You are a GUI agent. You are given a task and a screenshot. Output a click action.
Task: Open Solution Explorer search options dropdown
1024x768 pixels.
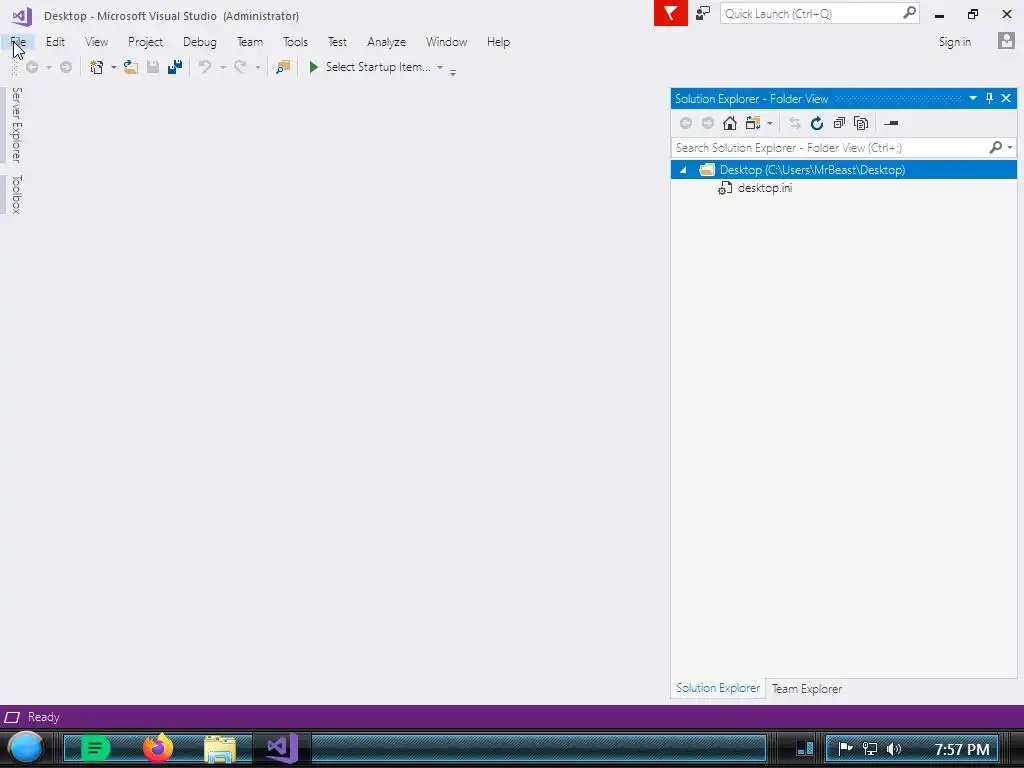[1010, 148]
